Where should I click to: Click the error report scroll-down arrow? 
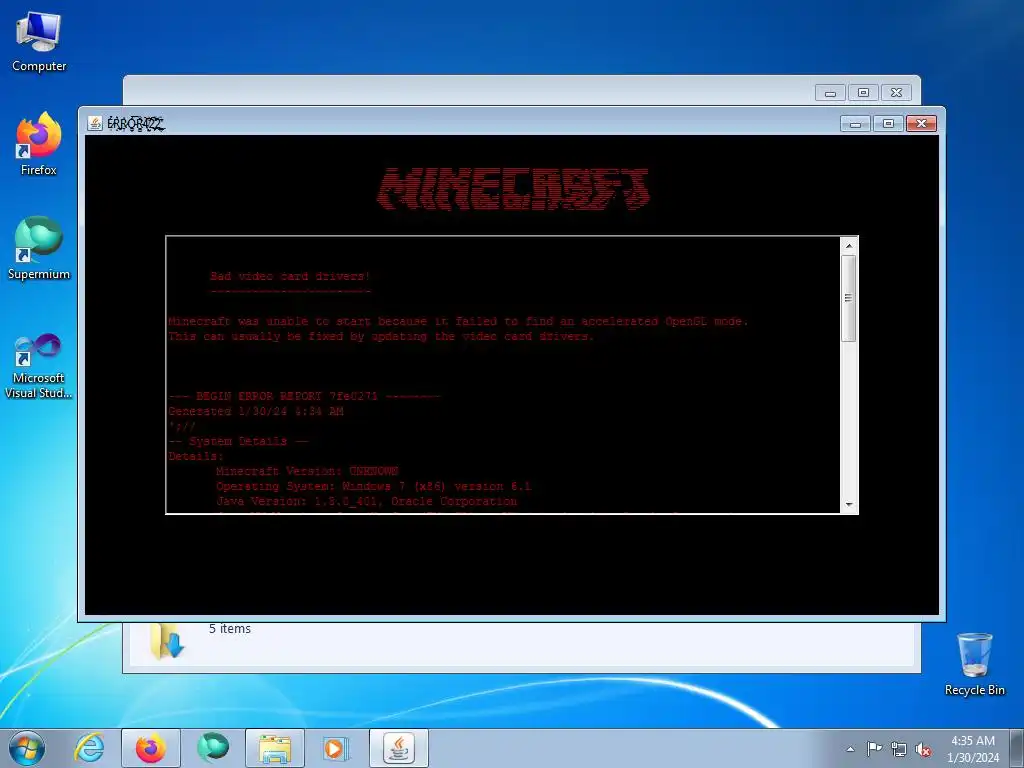click(849, 504)
